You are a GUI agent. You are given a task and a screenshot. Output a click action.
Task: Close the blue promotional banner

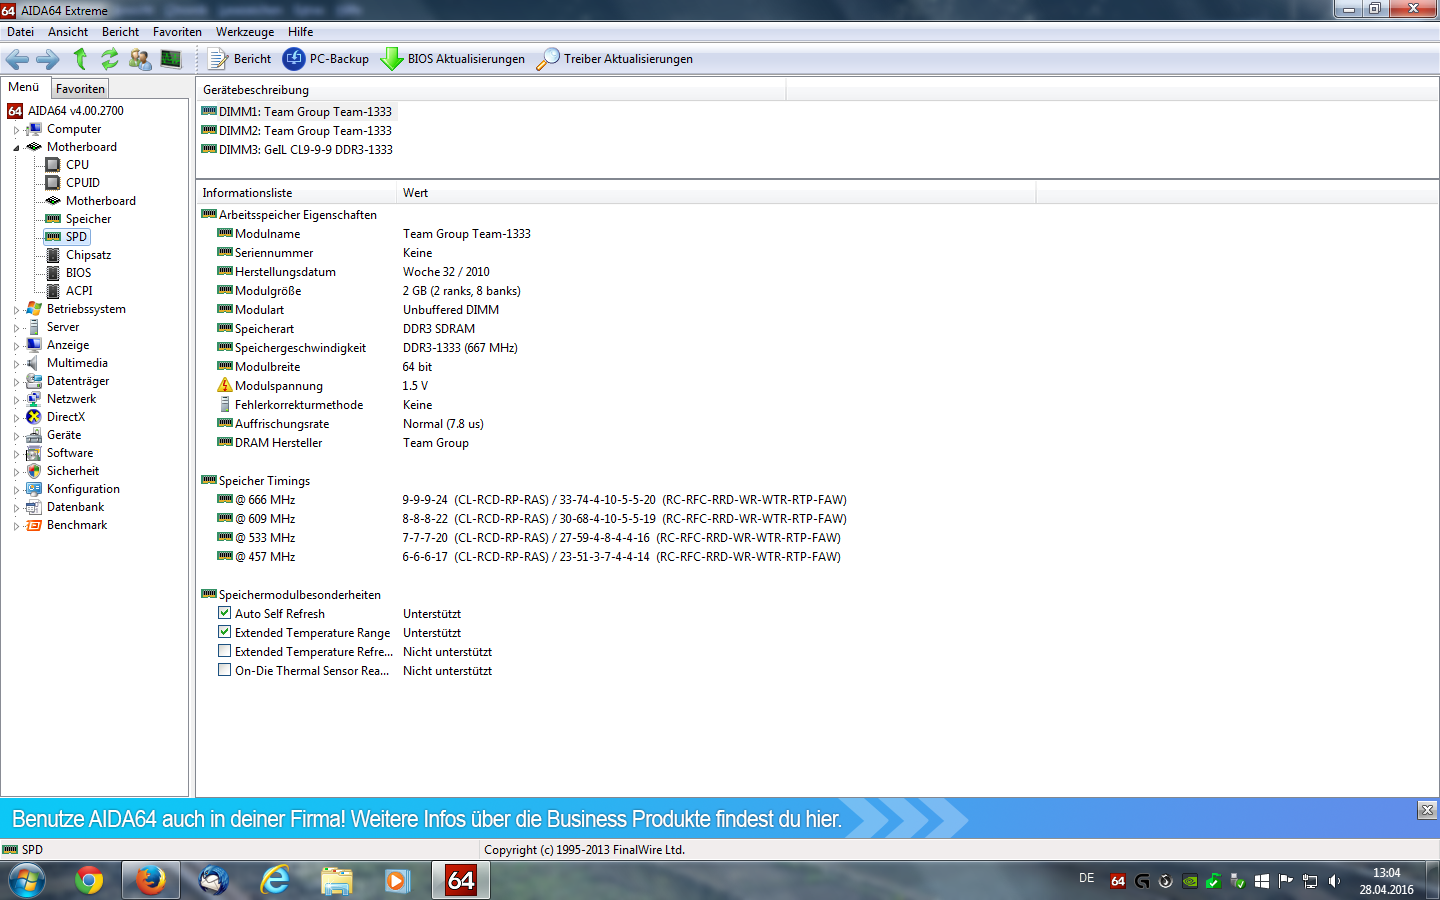1427,810
